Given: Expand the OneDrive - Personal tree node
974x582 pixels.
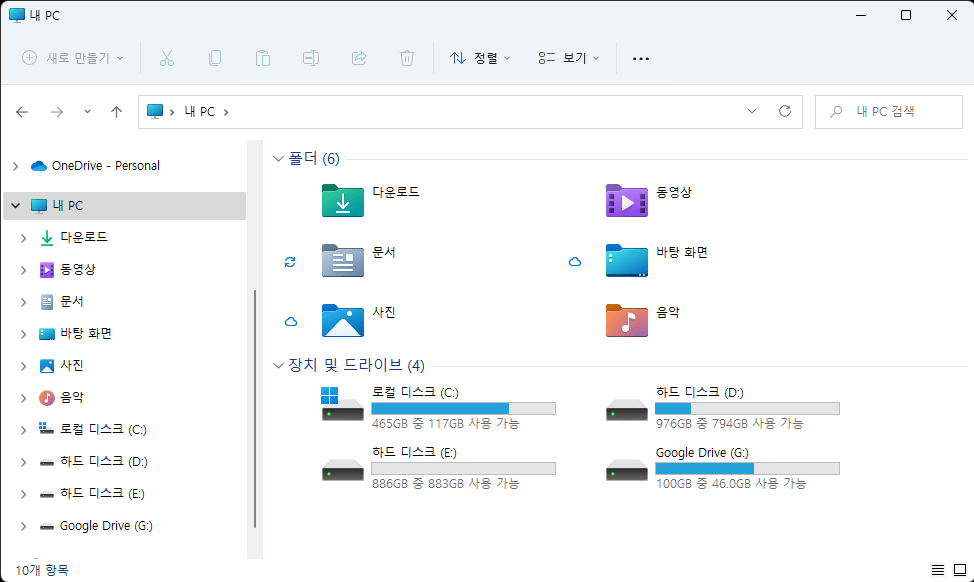Looking at the screenshot, I should (16, 166).
